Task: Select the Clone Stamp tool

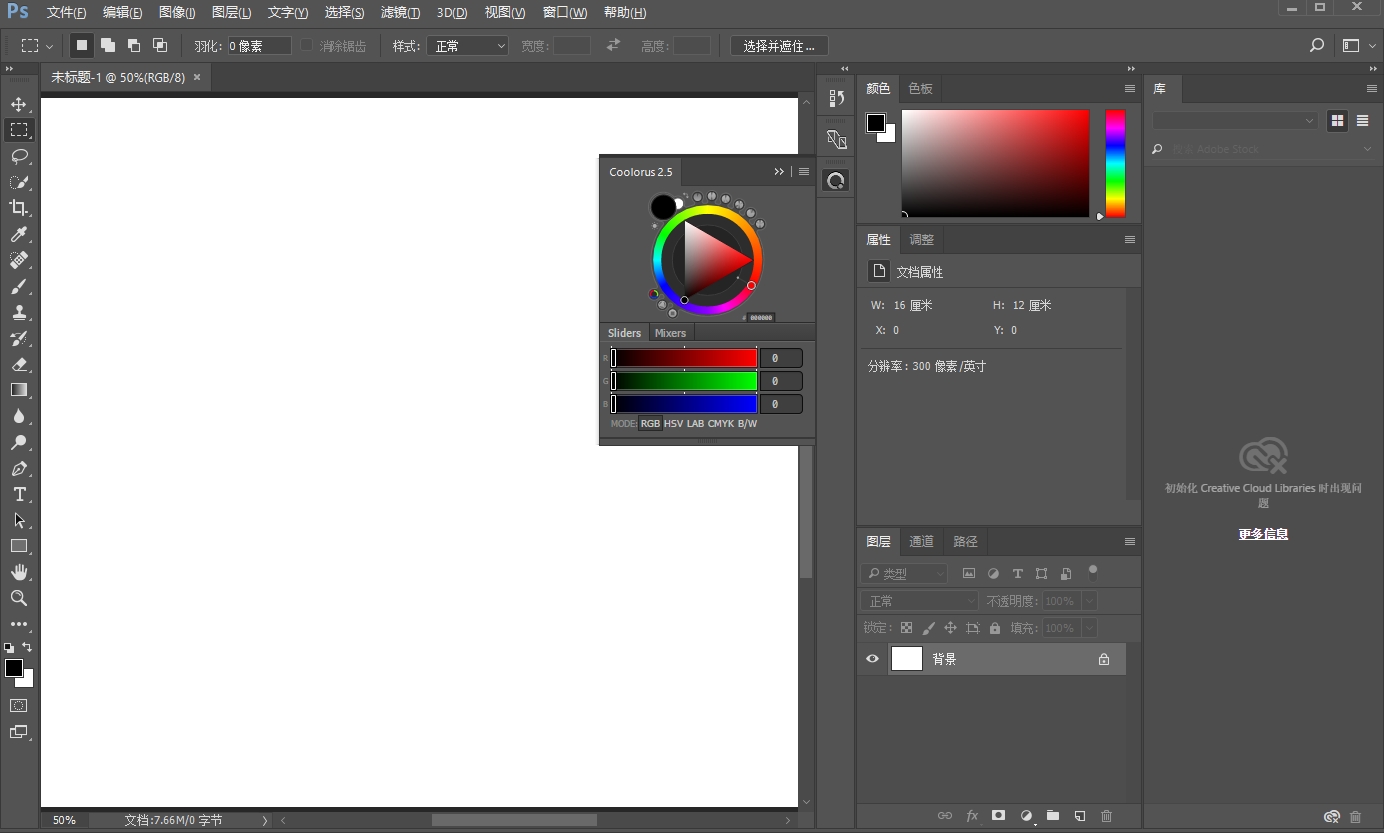Action: 20,312
